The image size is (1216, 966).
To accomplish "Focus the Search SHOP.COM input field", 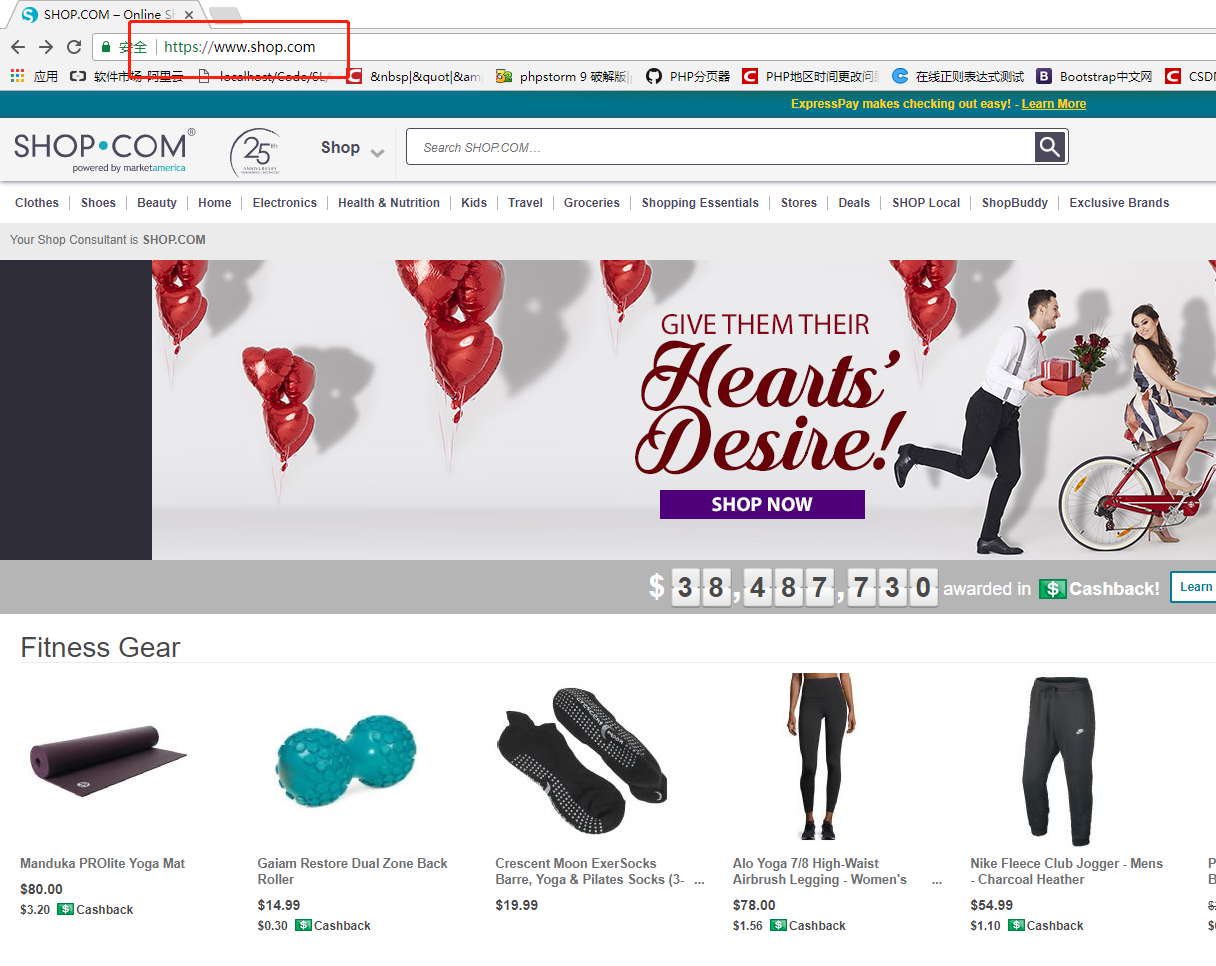I will tap(720, 147).
